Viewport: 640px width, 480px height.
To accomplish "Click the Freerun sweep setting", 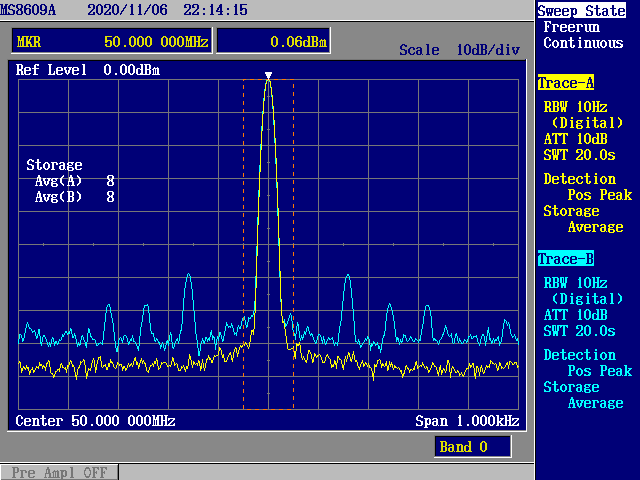I will 571,27.
